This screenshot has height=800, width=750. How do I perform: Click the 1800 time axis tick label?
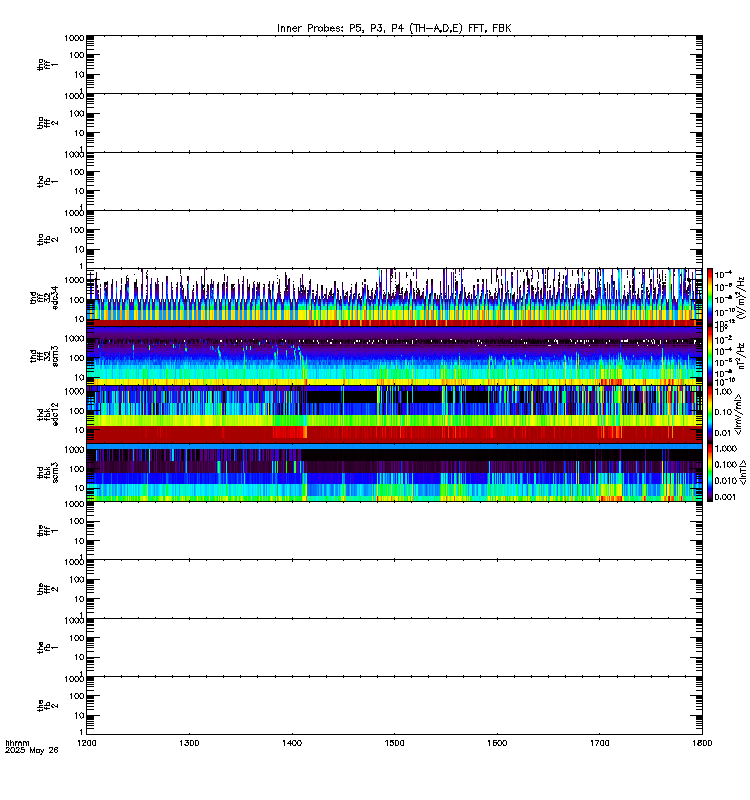pos(702,743)
